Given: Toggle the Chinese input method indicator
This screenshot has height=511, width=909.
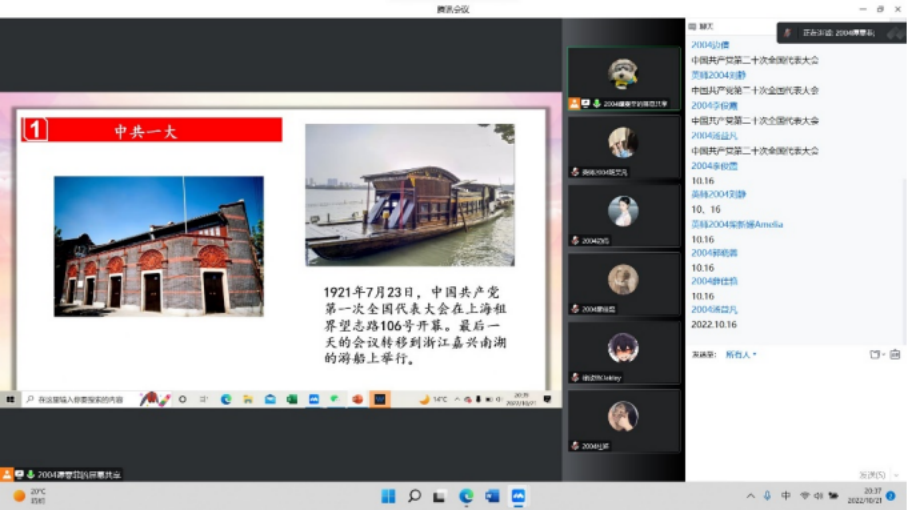Looking at the screenshot, I should pyautogui.click(x=786, y=496).
